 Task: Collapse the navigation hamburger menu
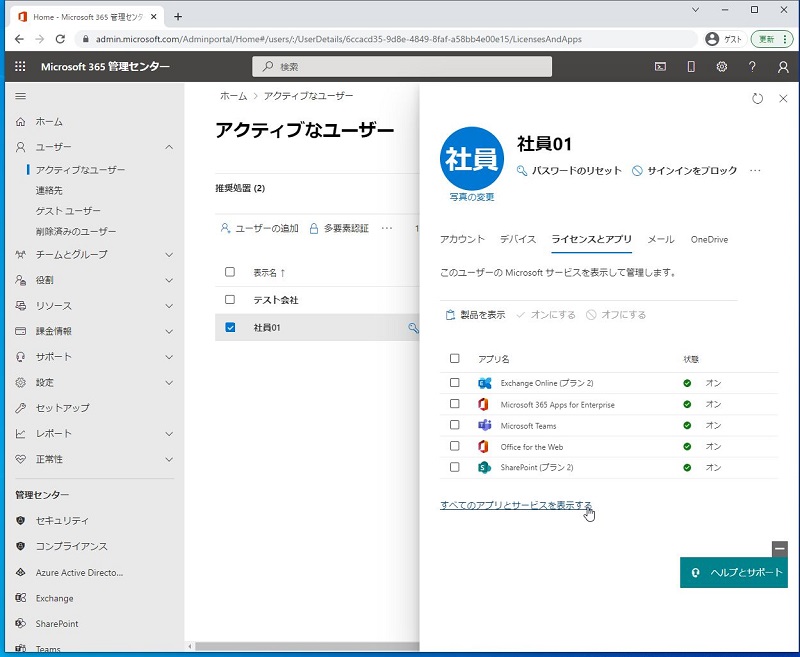[20, 96]
